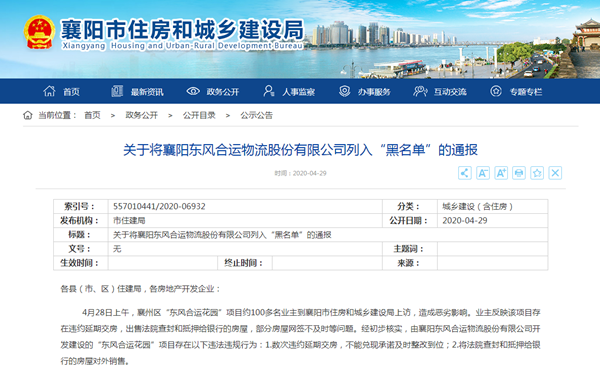Open the 专题专栏 navigation menu
The height and width of the screenshot is (370, 600).
(526, 92)
